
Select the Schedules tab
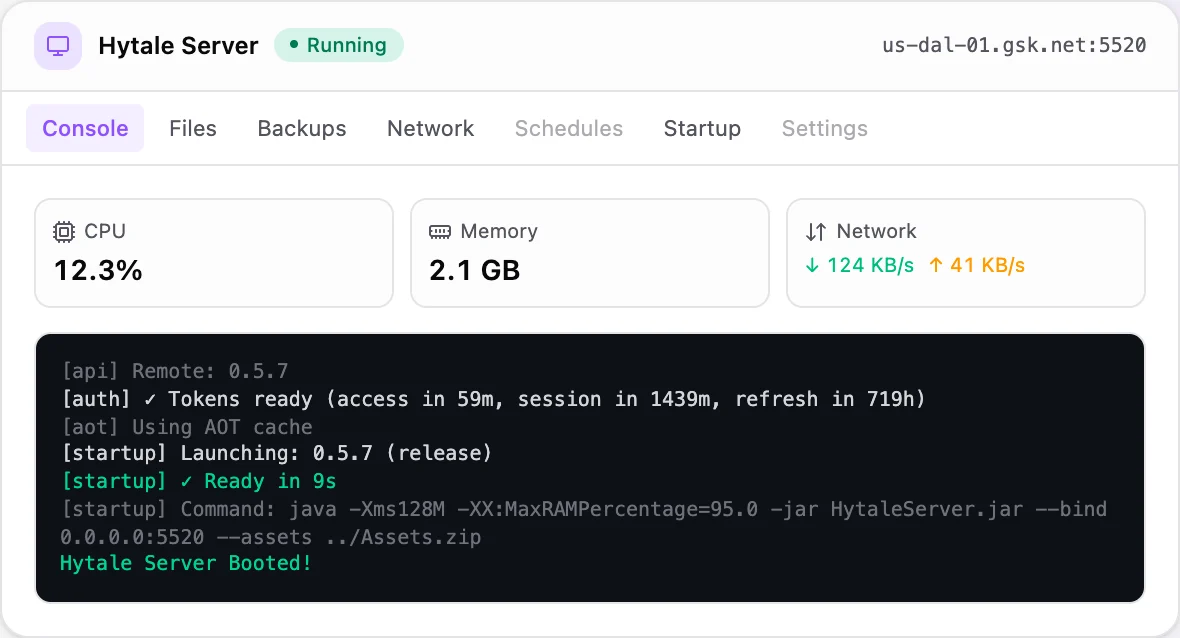tap(569, 128)
